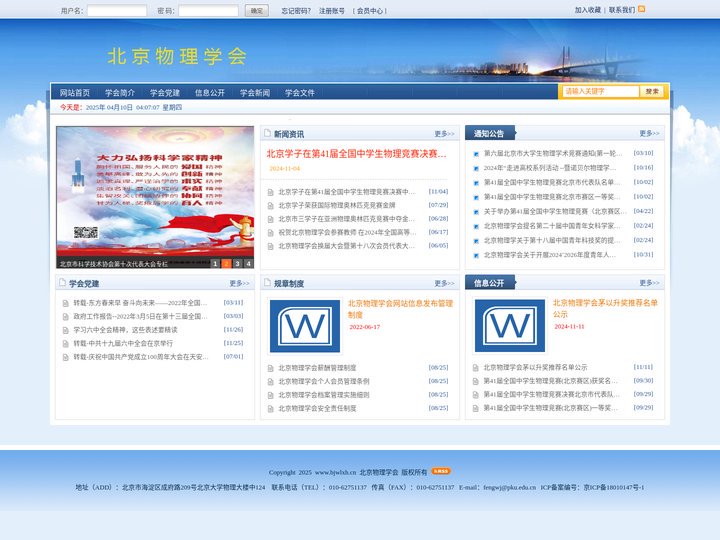Click the 确定 login button

pos(257,11)
